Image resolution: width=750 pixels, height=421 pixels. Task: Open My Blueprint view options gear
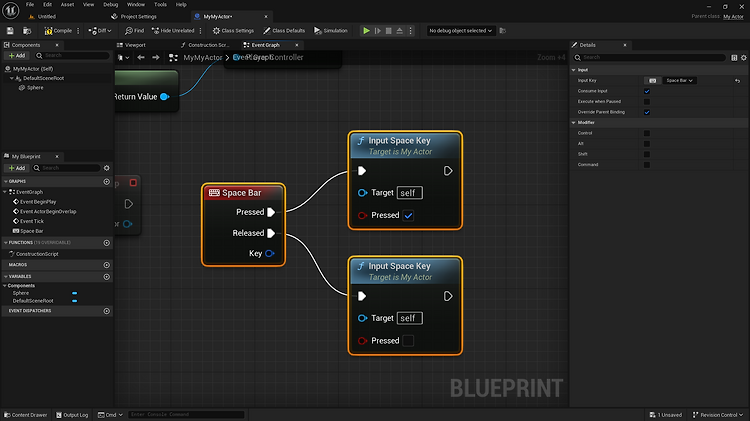pos(107,168)
